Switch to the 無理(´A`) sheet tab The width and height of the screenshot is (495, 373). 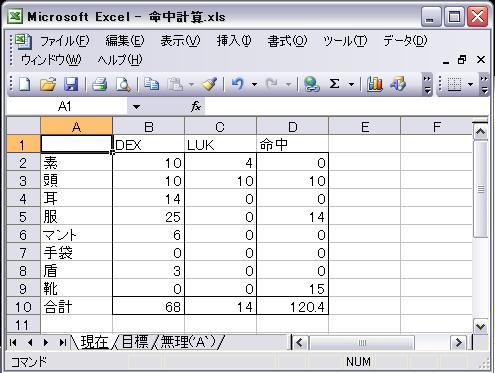(x=189, y=342)
